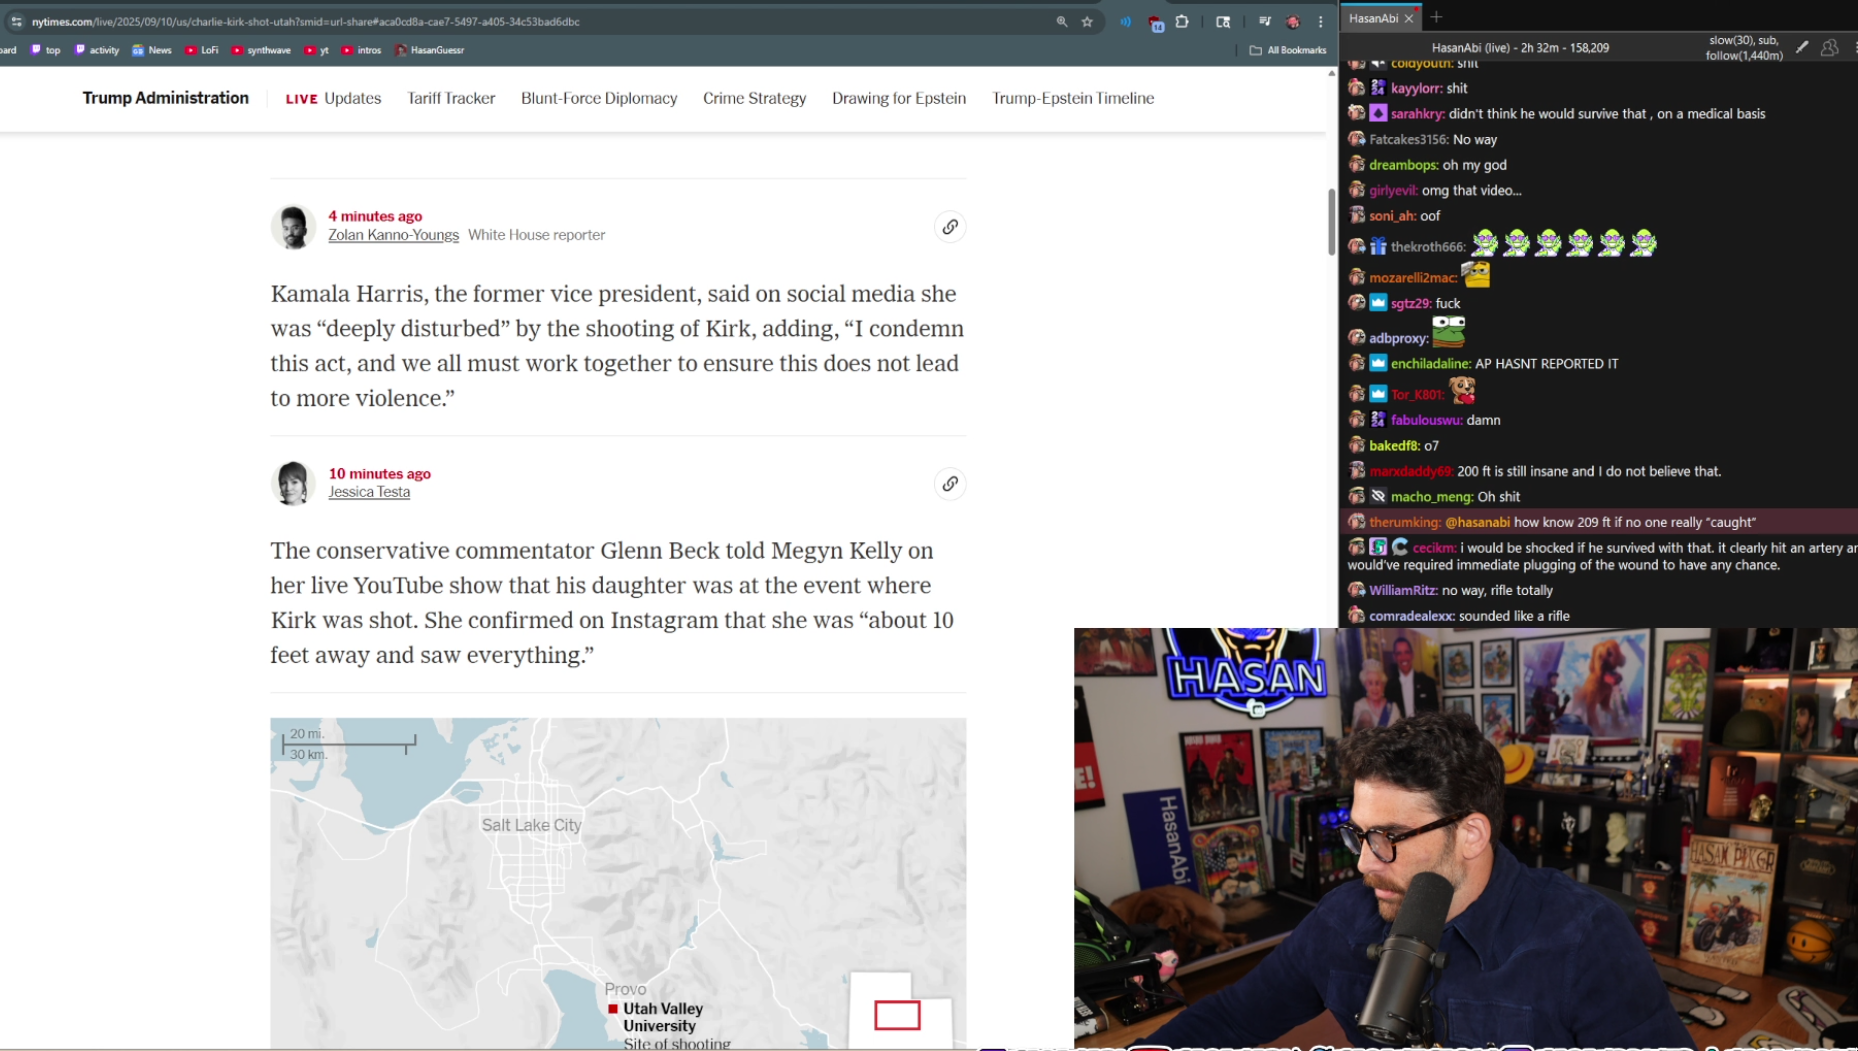Click the @hasanabi mention in chat

[1477, 522]
